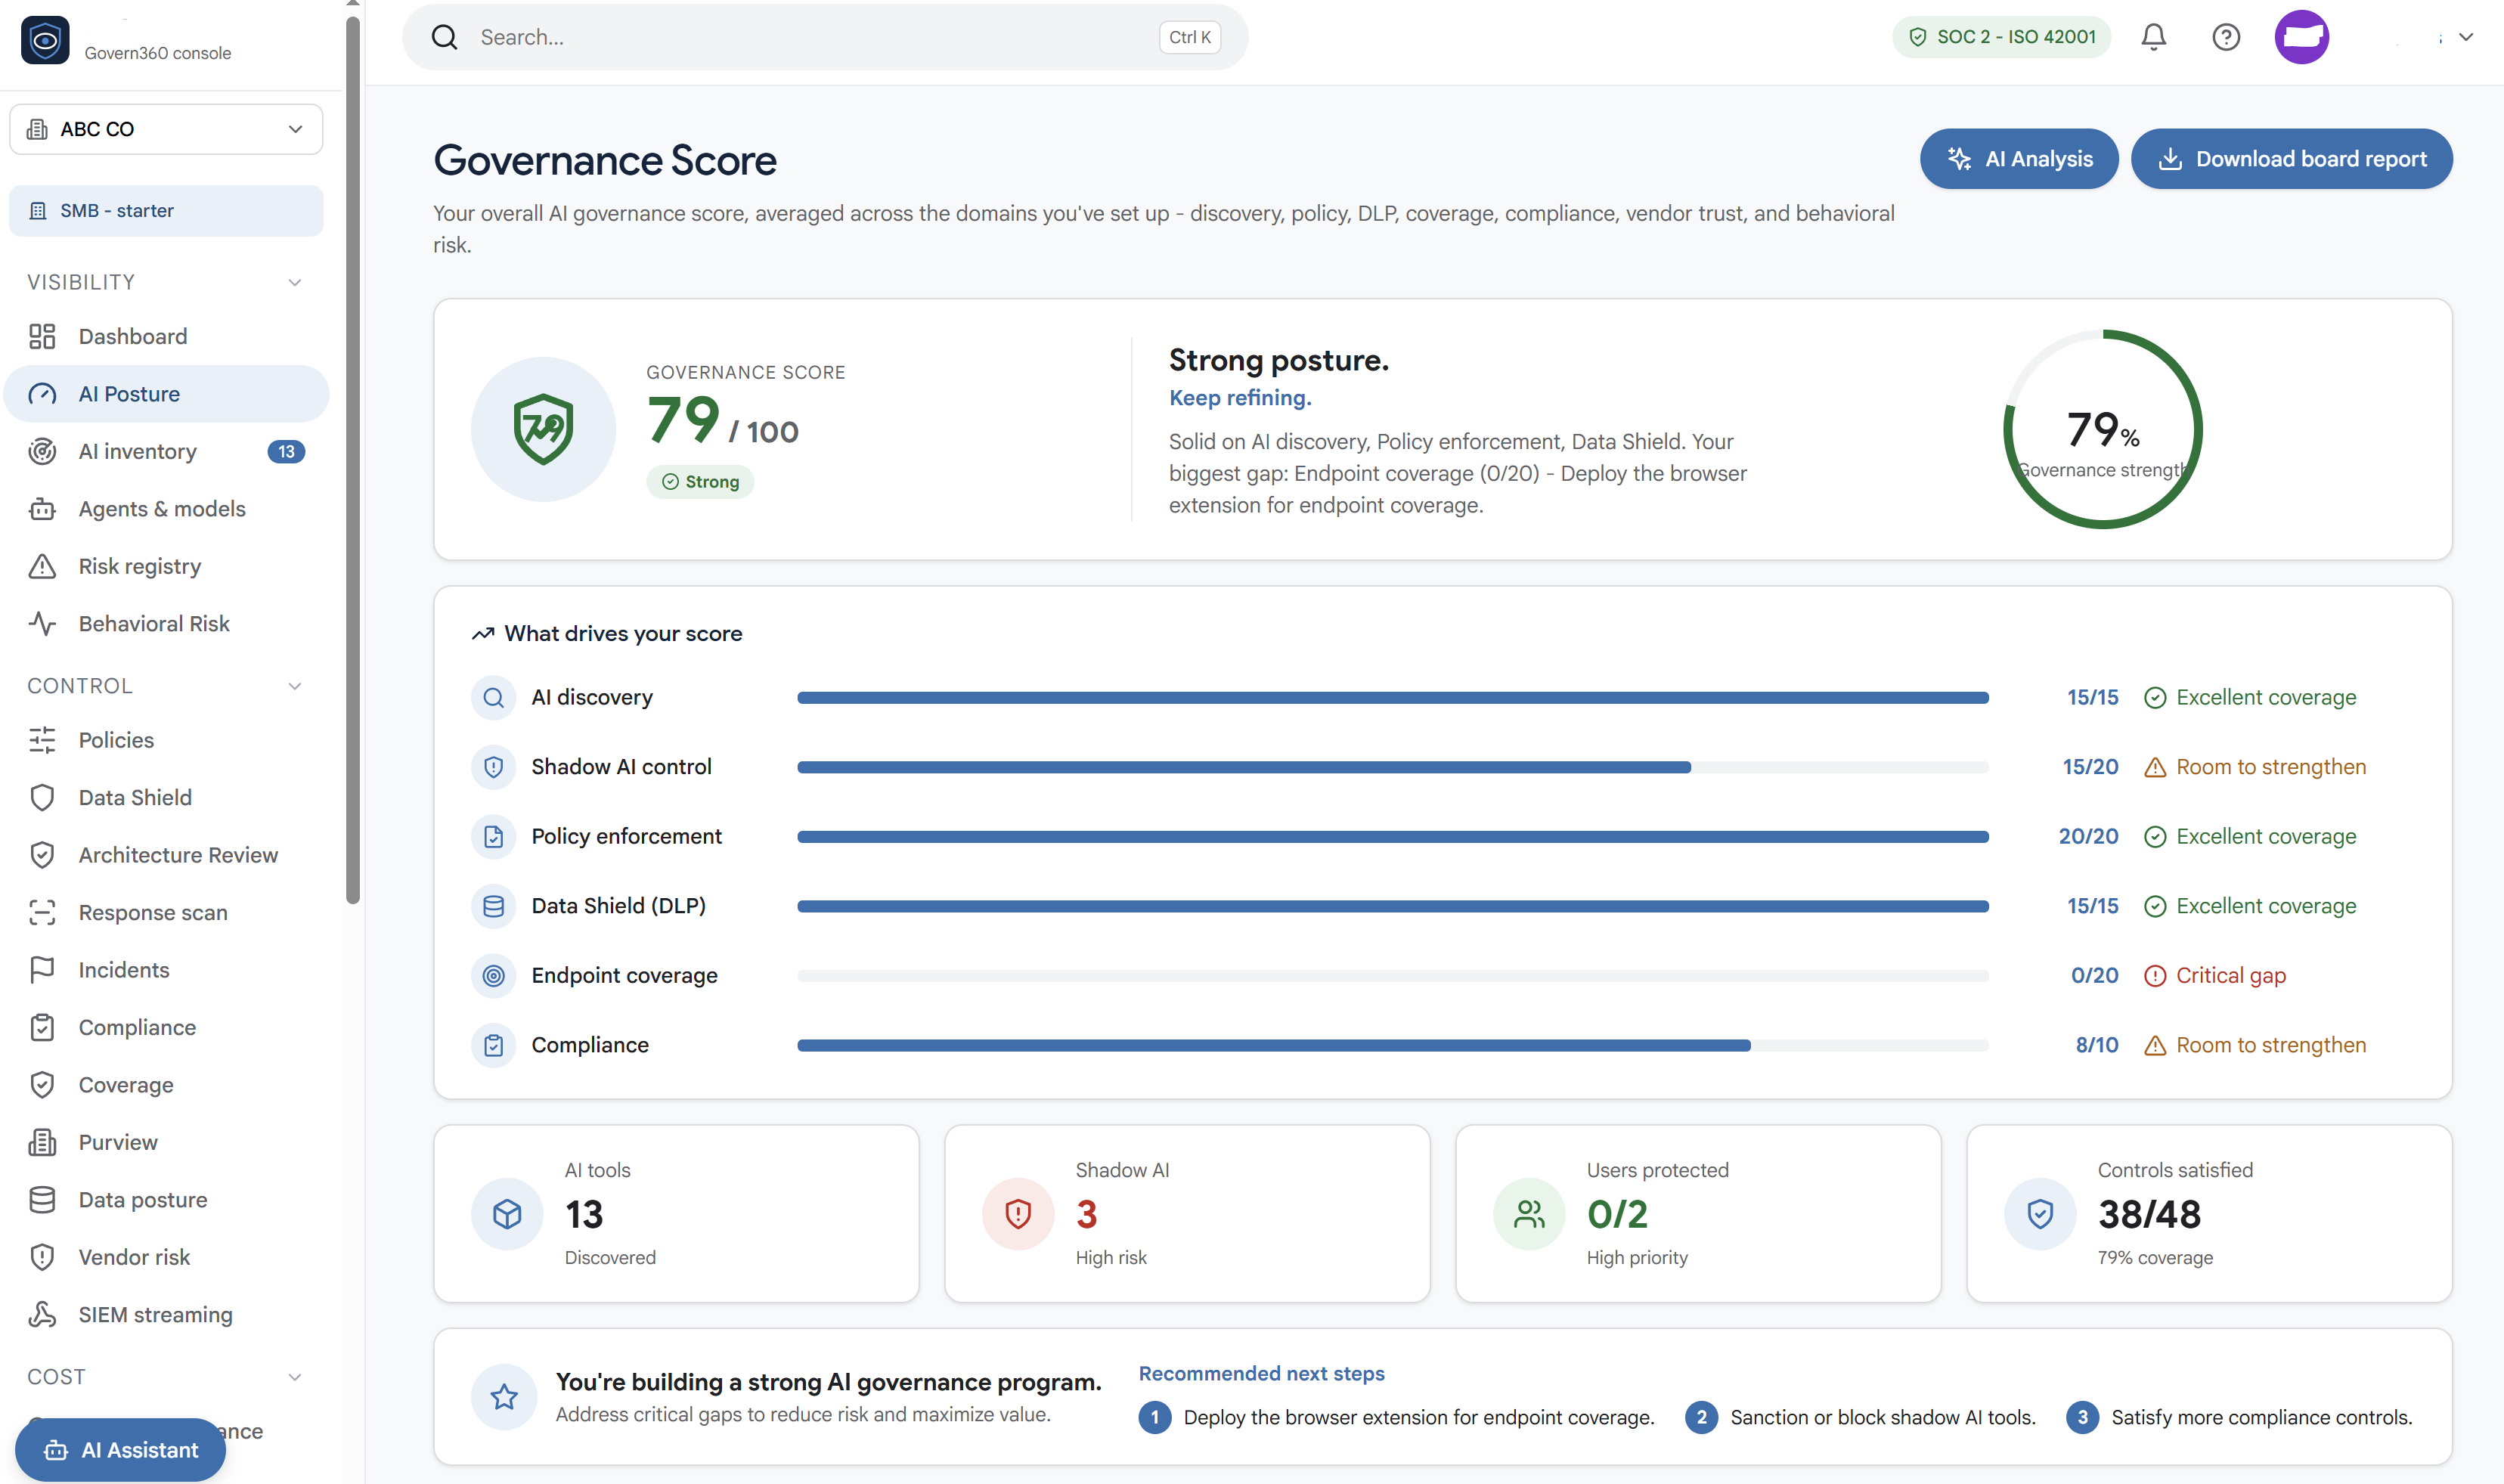
Task: Click the Ctrl K shortcut badge
Action: click(1190, 37)
